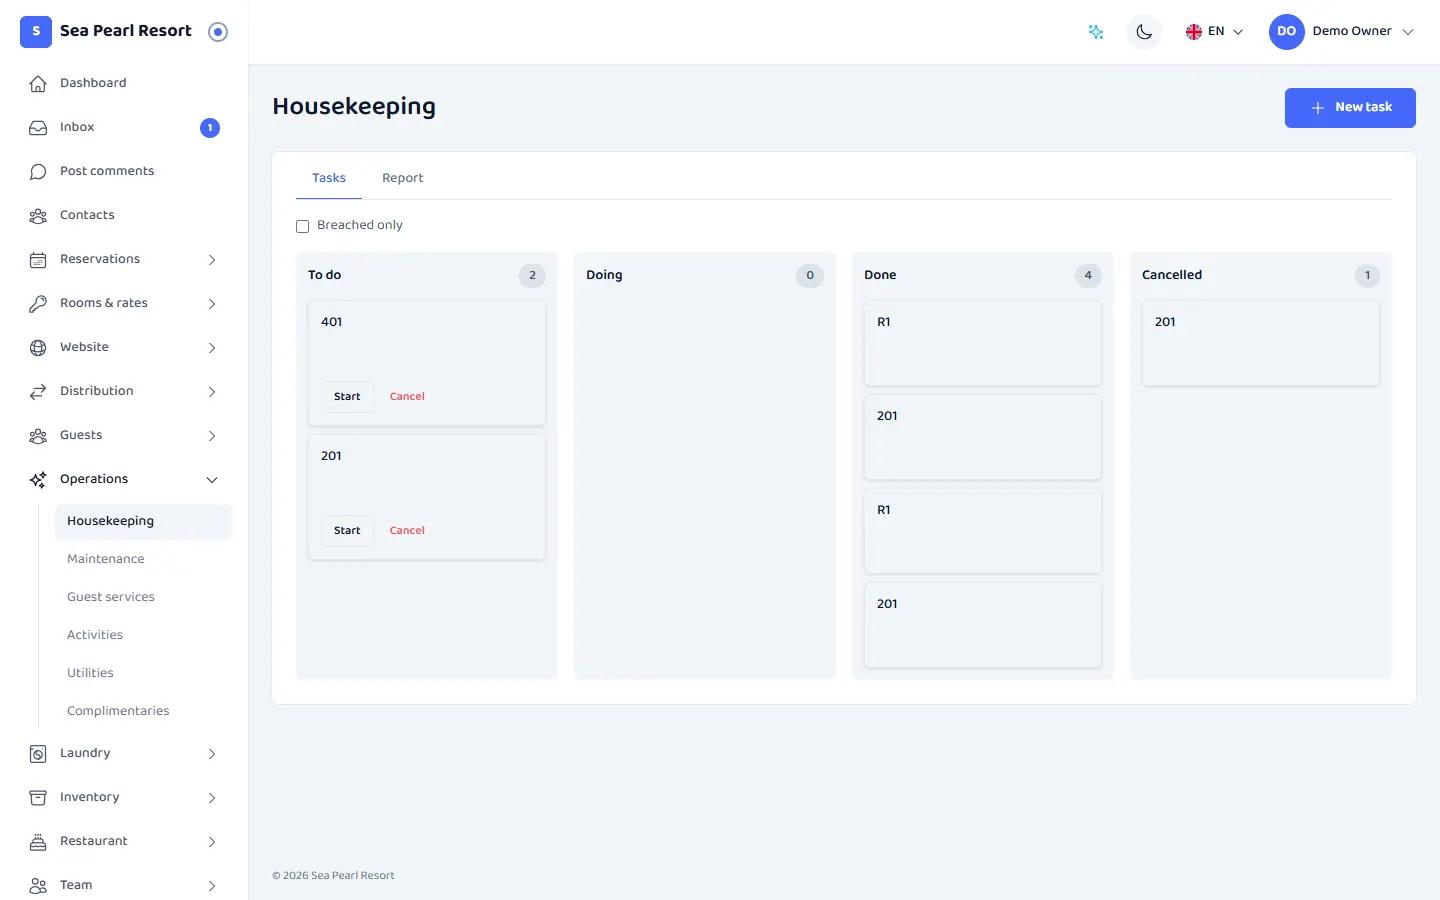
Task: Click the Reservations calendar icon
Action: [x=38, y=260]
